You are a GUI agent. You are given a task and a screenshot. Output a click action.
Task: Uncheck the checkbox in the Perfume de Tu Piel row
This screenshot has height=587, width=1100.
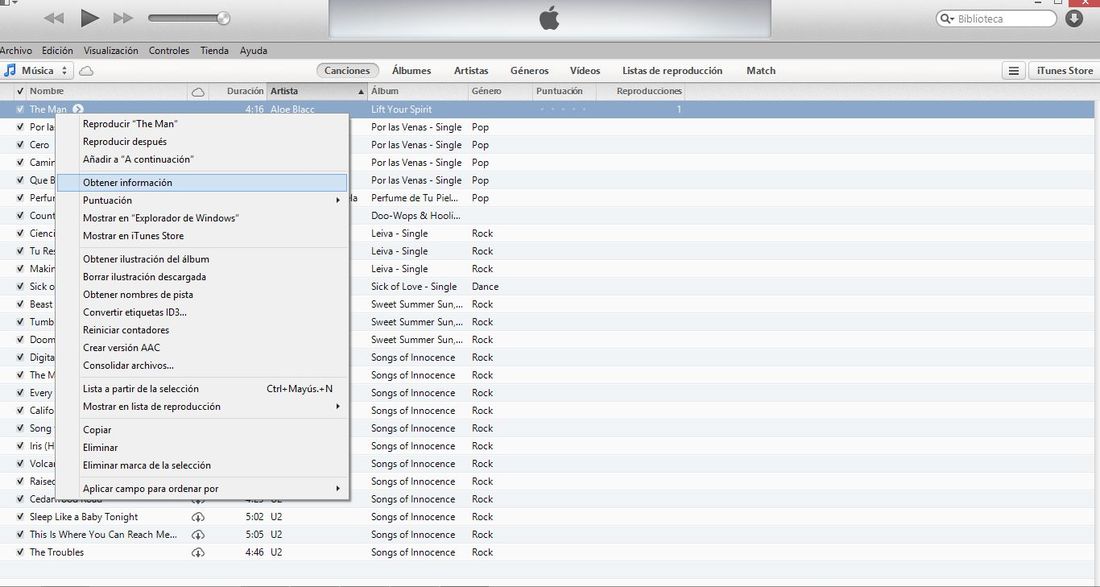(20, 198)
